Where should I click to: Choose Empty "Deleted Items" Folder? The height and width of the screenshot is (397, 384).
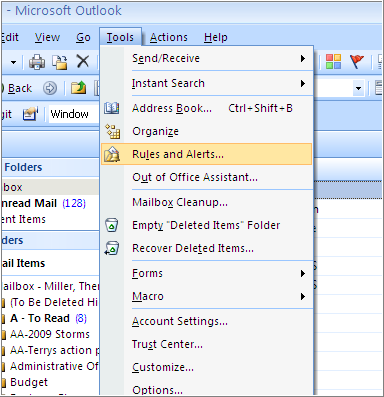click(x=206, y=225)
